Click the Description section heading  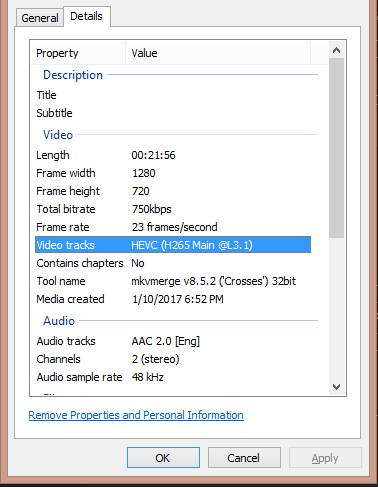point(73,75)
